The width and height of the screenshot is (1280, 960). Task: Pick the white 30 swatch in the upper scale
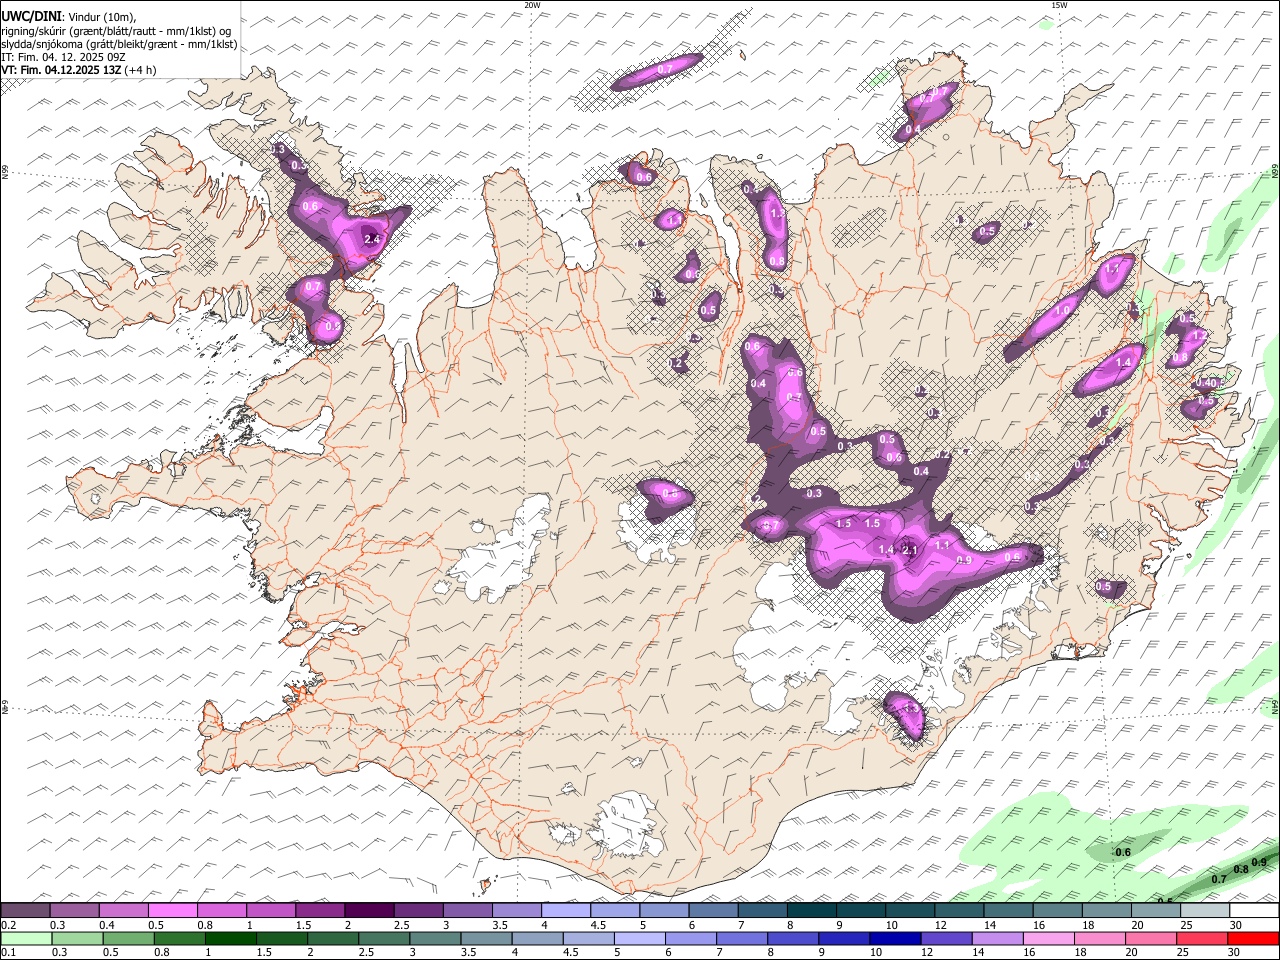pyautogui.click(x=1254, y=911)
